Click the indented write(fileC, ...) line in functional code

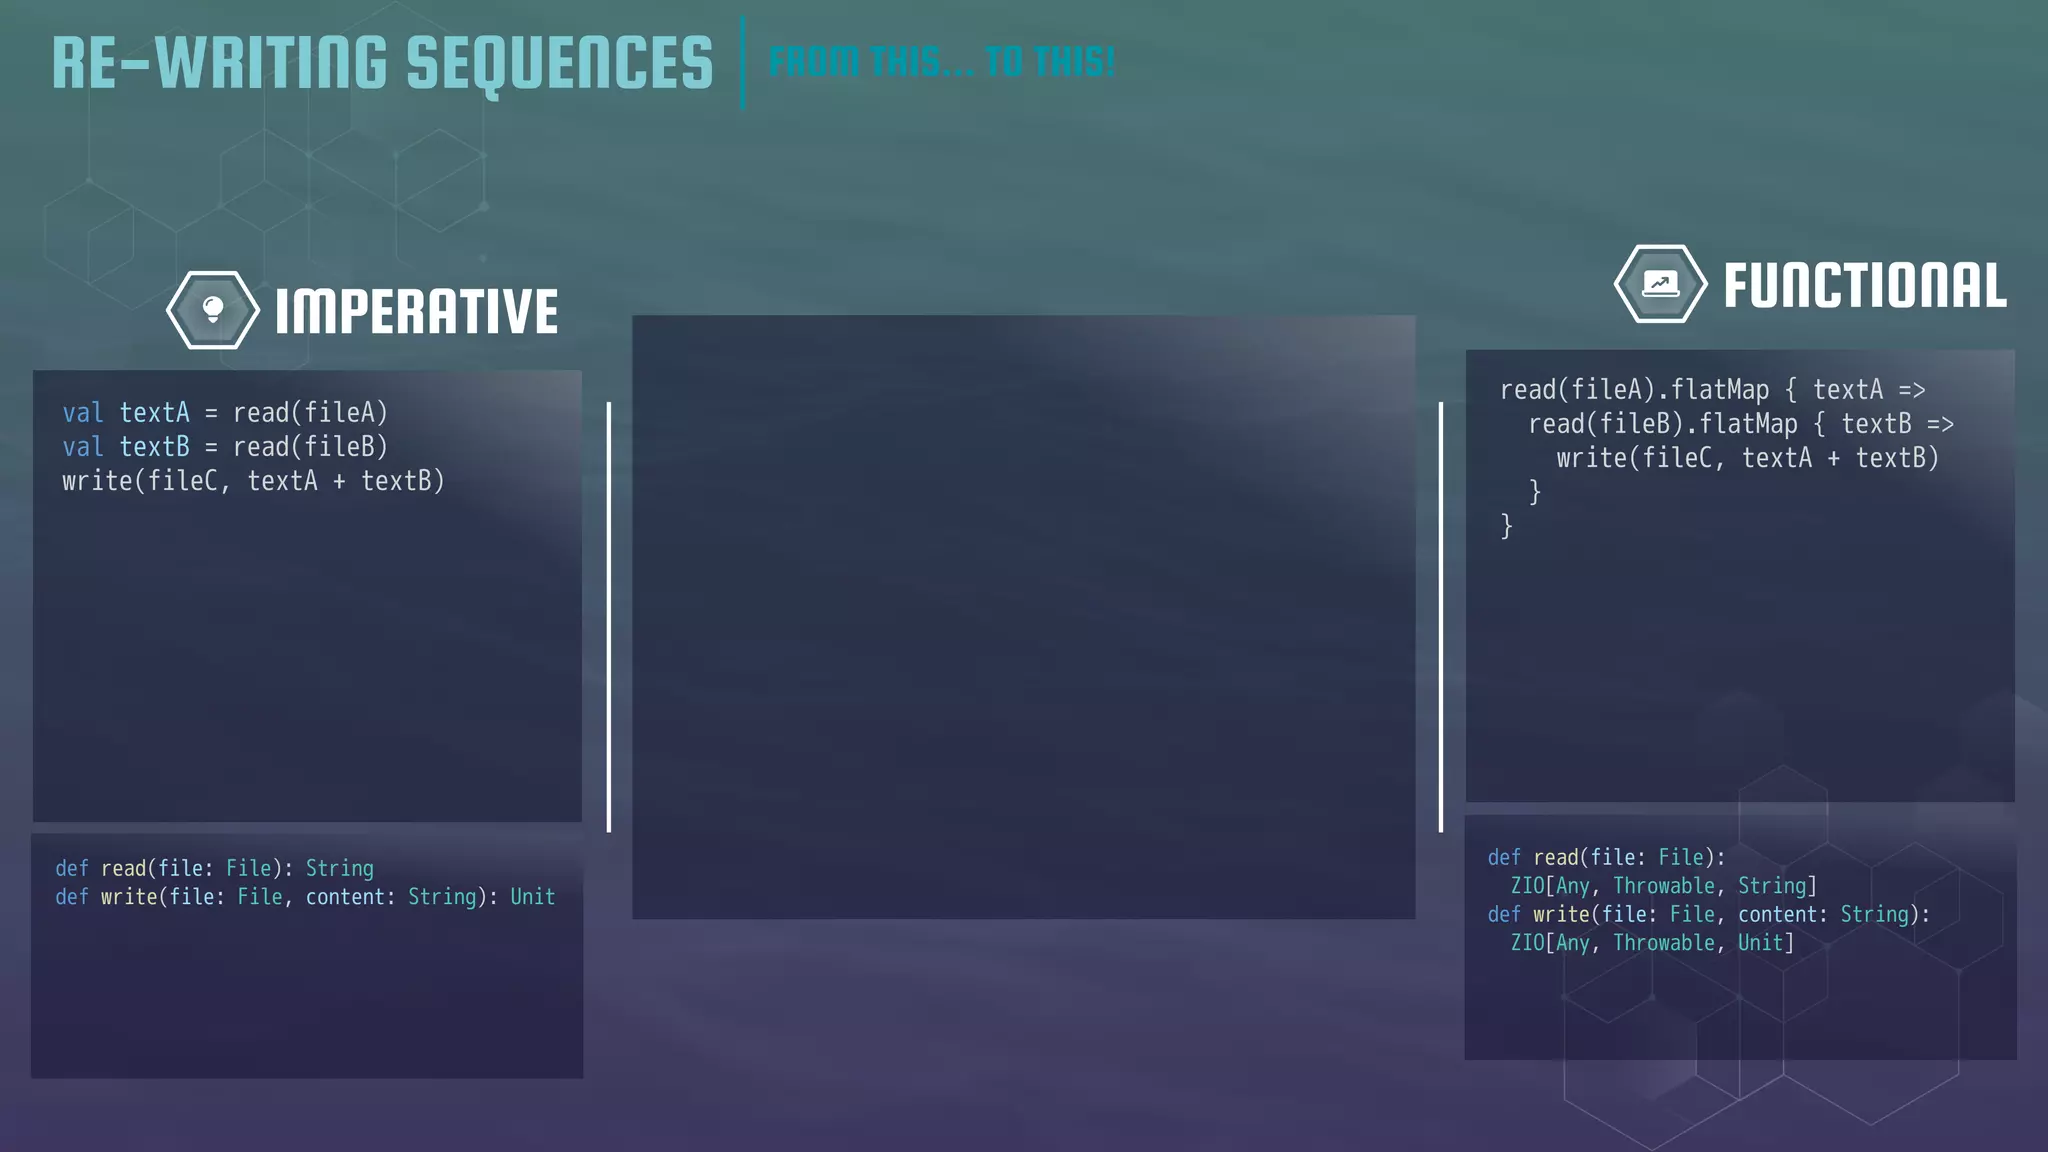1748,458
